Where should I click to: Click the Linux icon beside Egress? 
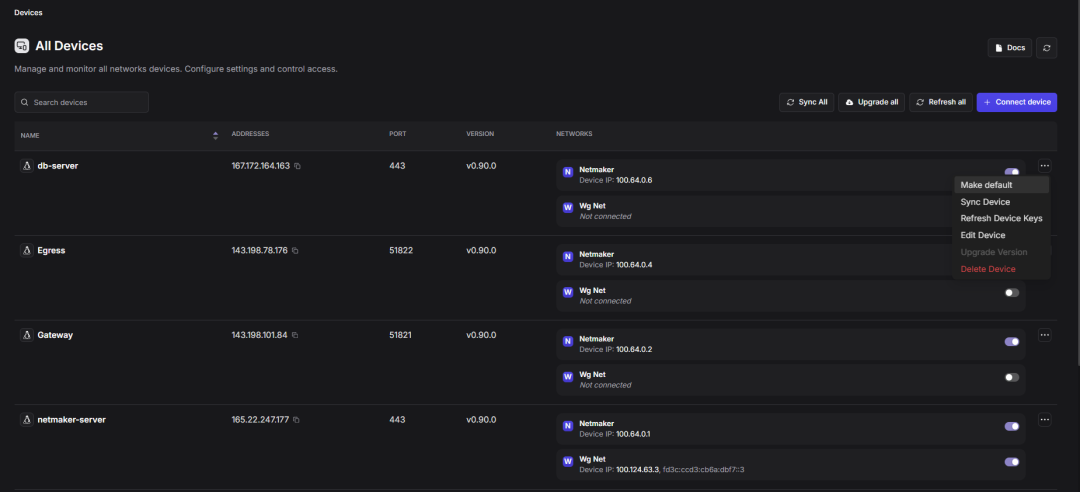[26, 250]
